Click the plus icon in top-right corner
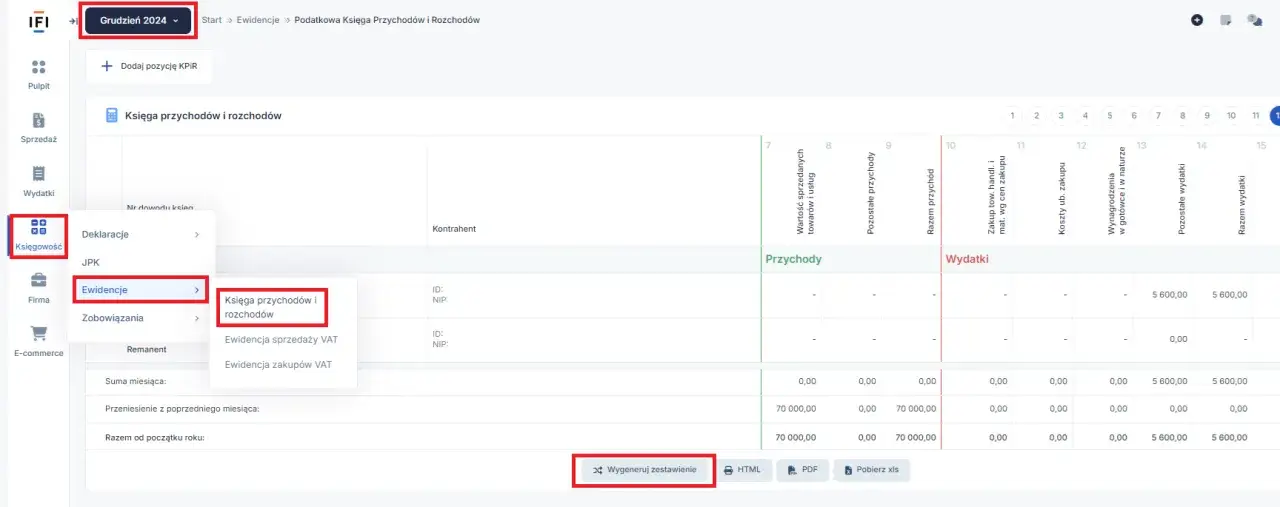 tap(1197, 20)
